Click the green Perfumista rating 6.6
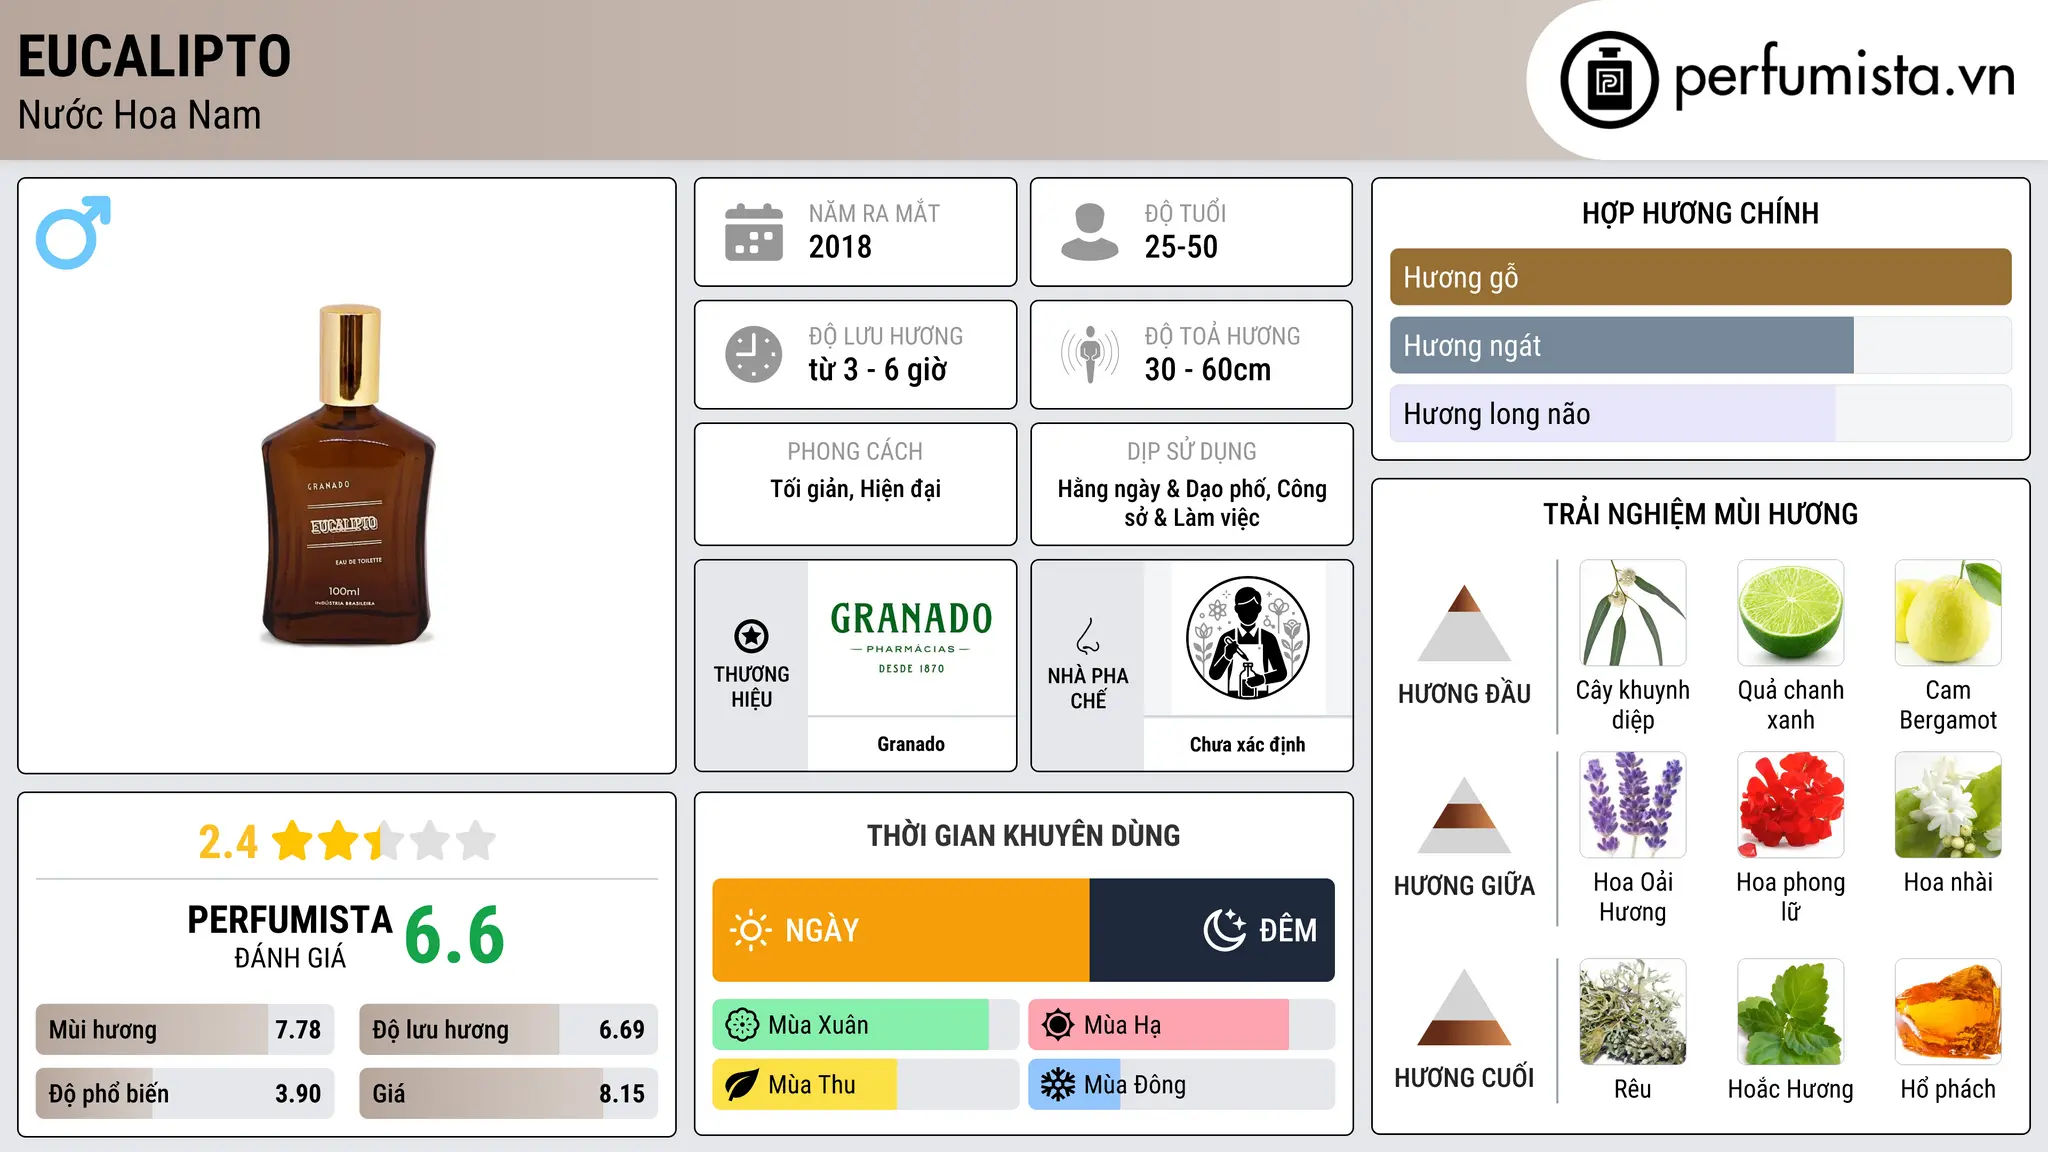 454,935
